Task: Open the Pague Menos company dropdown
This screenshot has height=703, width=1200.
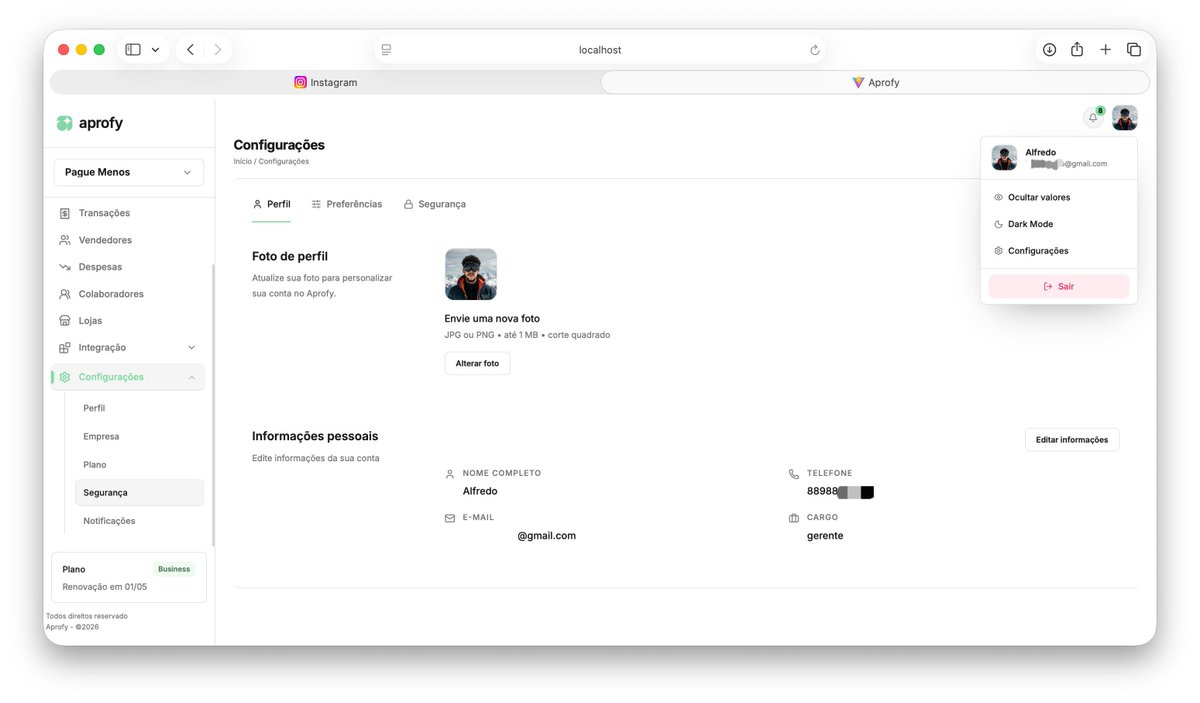Action: click(x=129, y=172)
